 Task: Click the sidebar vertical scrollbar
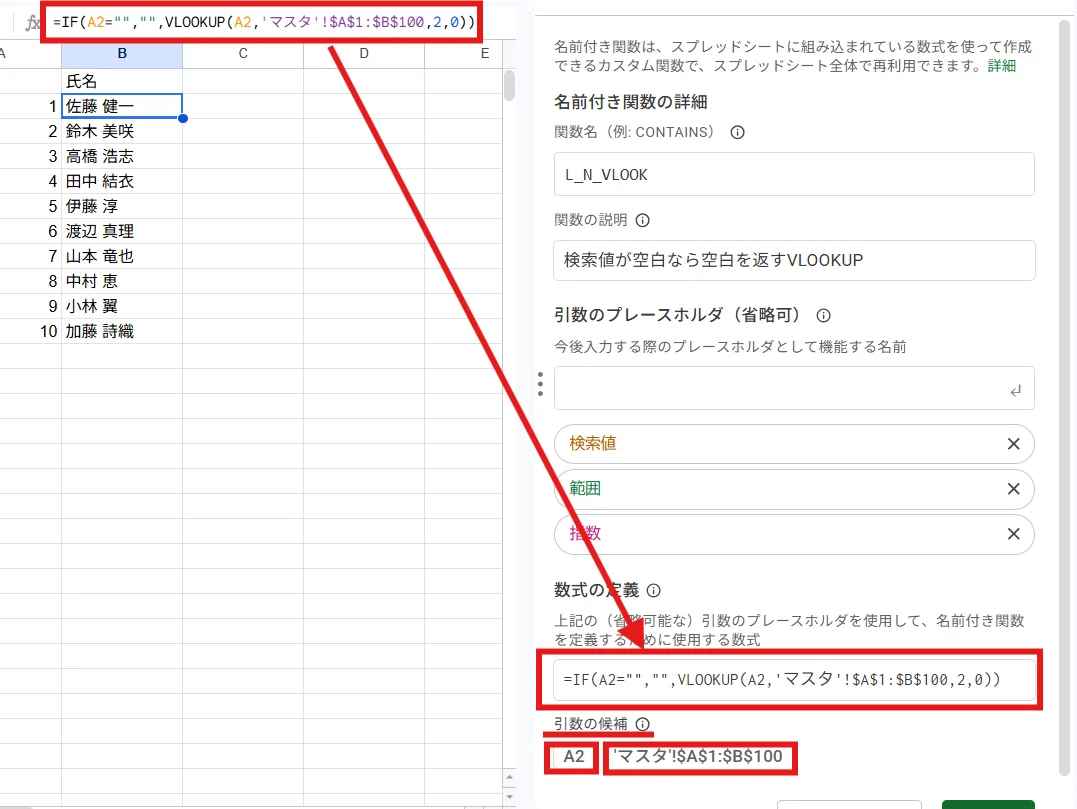tap(1065, 397)
